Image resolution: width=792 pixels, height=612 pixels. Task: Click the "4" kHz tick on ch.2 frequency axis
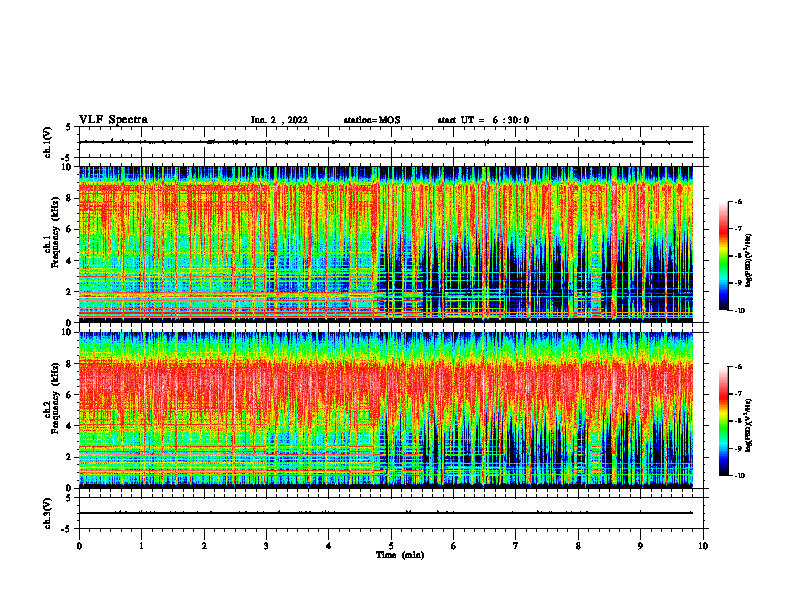tap(69, 426)
